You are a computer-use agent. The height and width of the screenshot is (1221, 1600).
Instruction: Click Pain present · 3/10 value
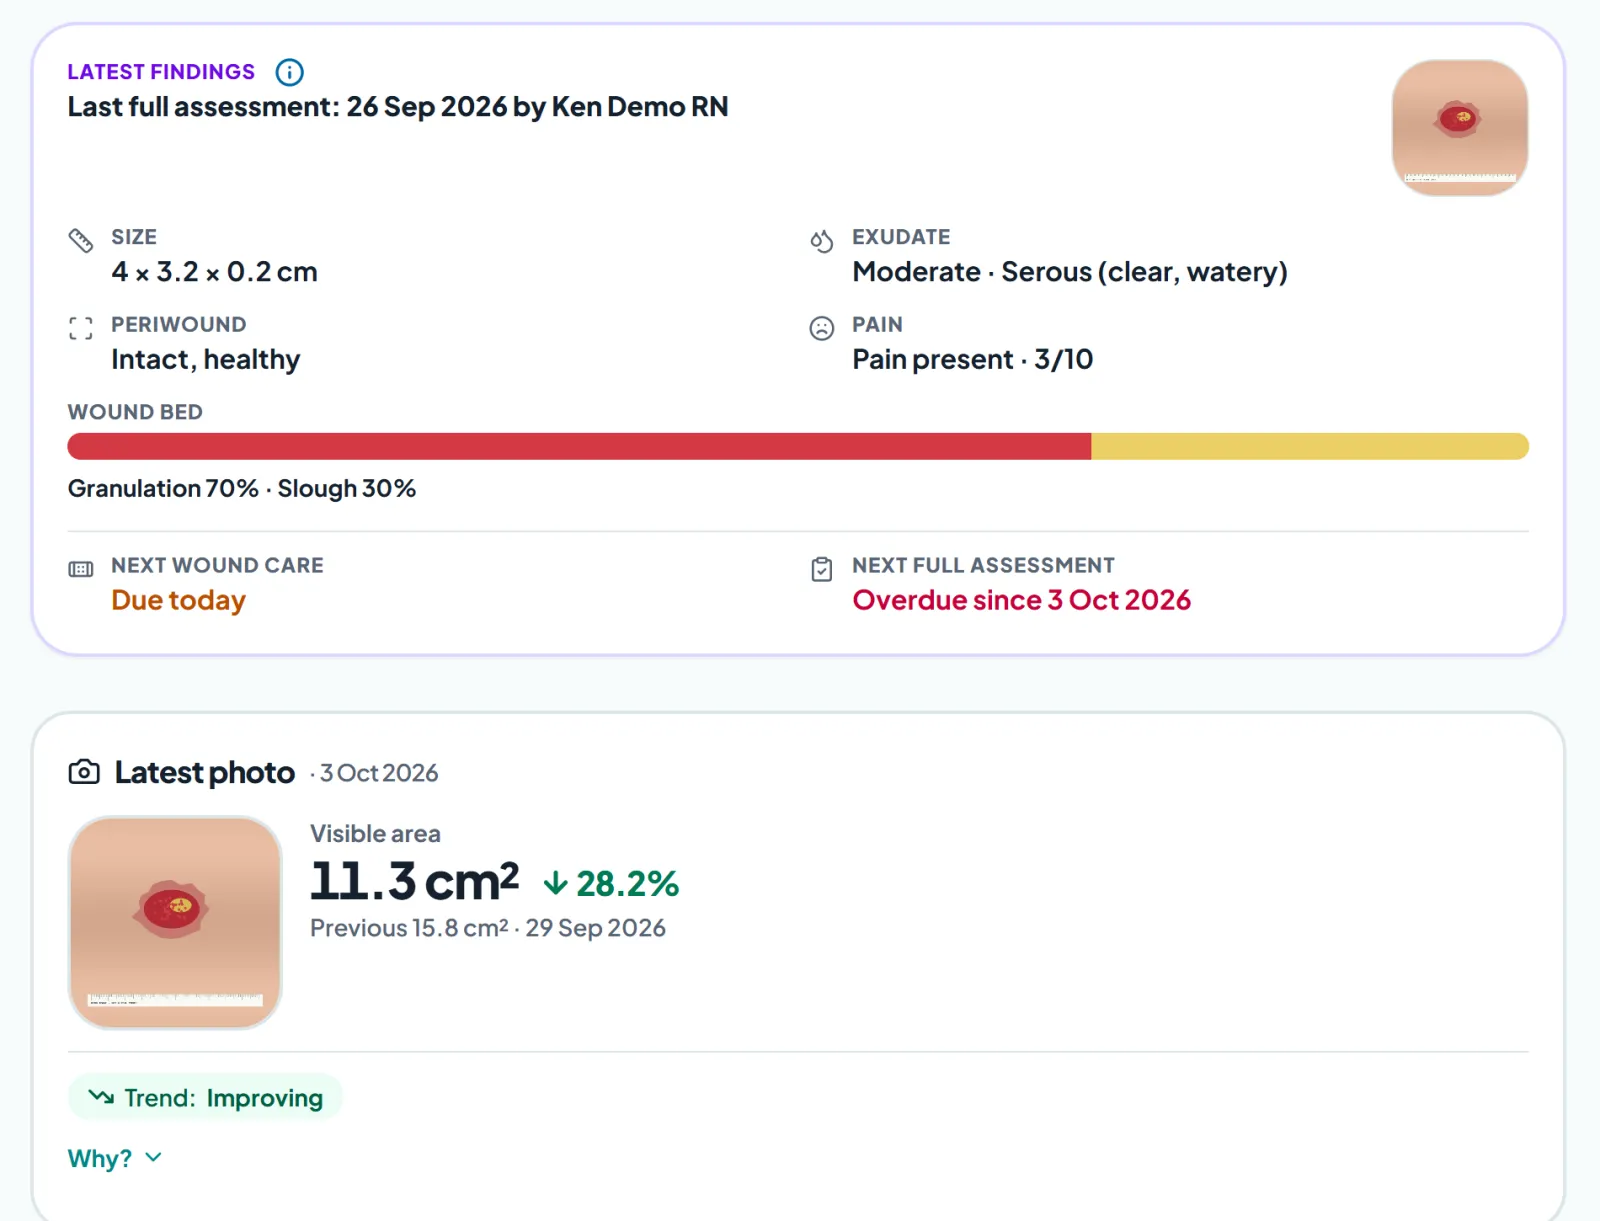tap(972, 360)
